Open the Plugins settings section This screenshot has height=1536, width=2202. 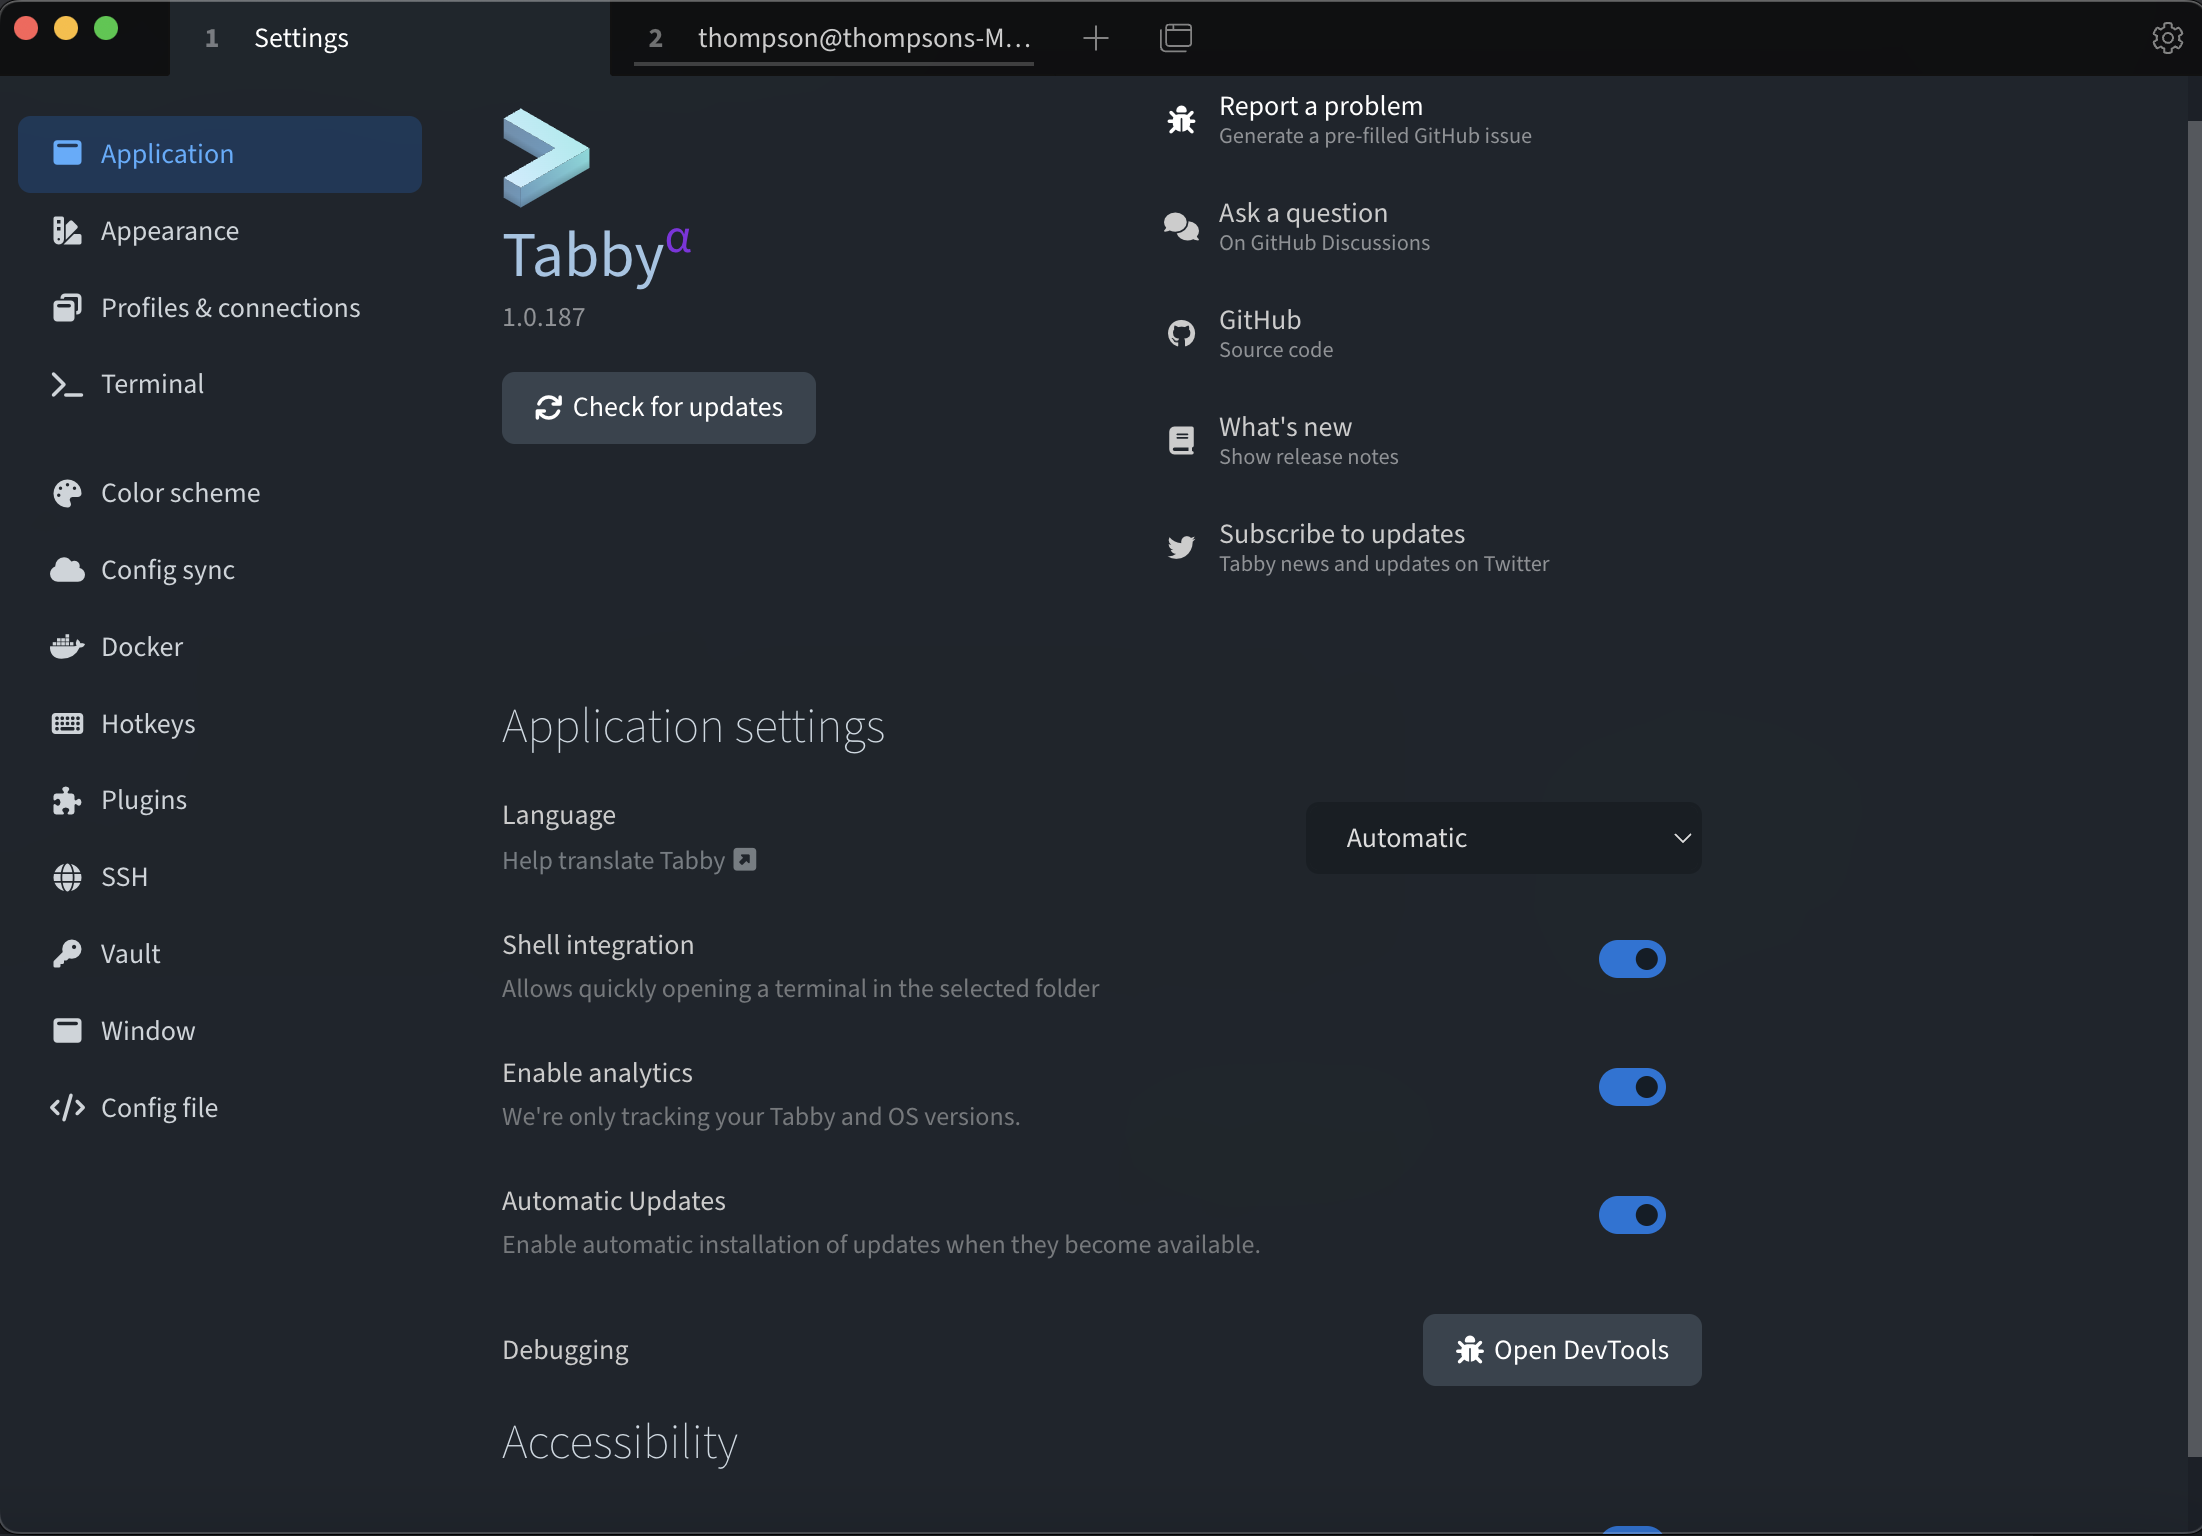point(143,799)
